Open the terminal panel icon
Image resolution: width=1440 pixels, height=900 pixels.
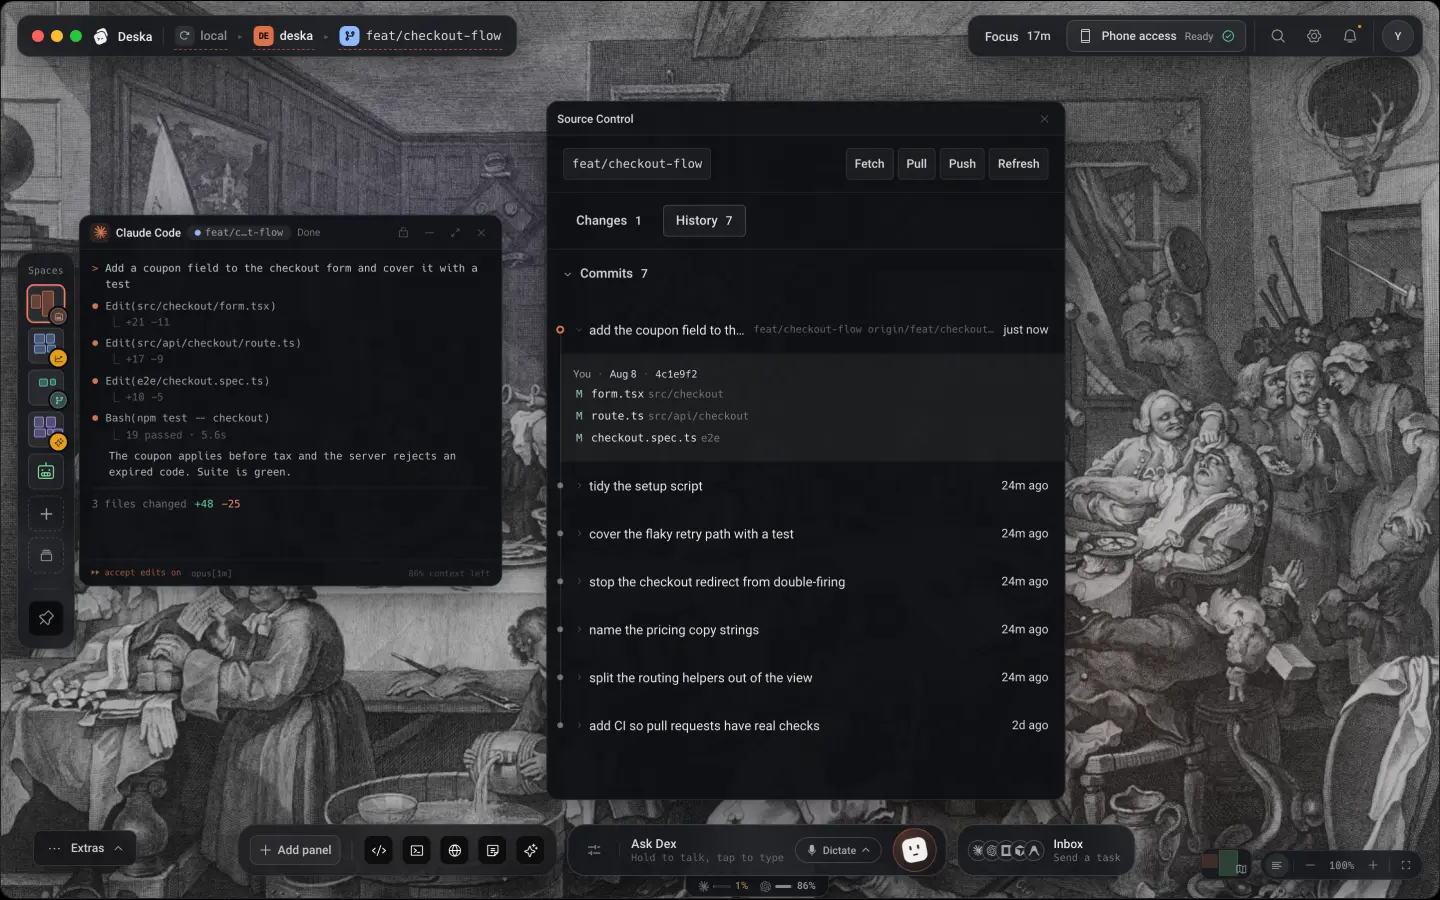pos(417,850)
